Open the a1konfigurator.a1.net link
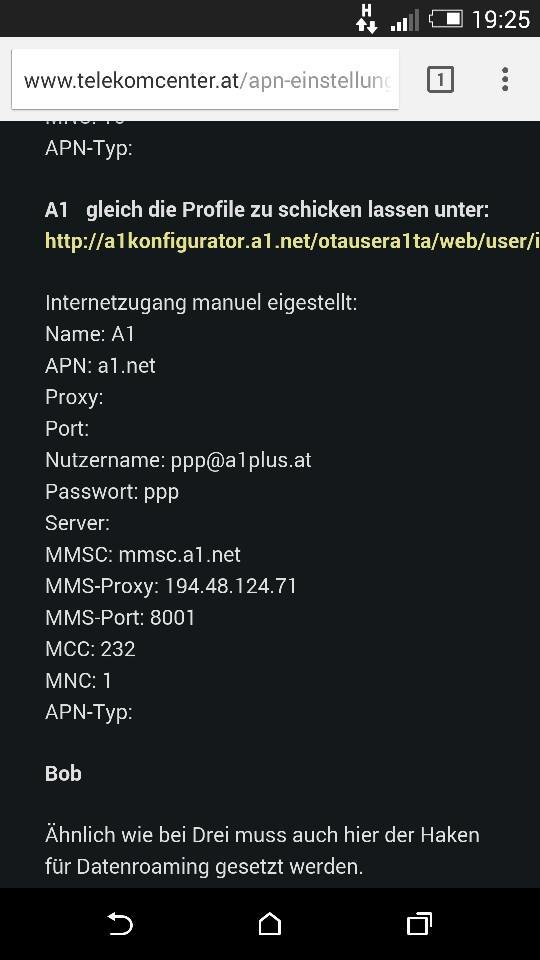540x960 pixels. point(292,241)
